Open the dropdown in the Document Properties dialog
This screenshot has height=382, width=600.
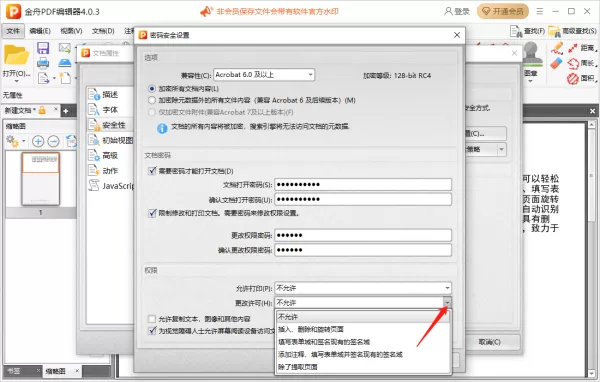(x=501, y=149)
